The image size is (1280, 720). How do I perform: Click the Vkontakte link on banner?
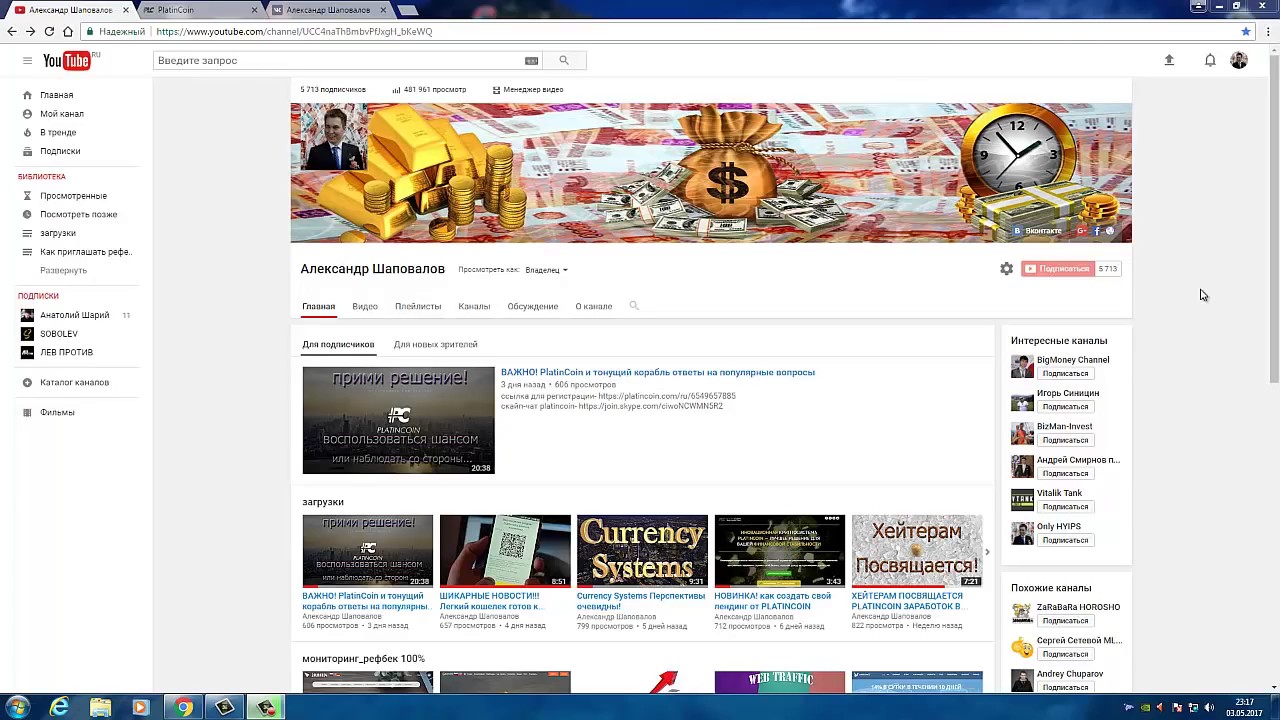[x=1038, y=231]
